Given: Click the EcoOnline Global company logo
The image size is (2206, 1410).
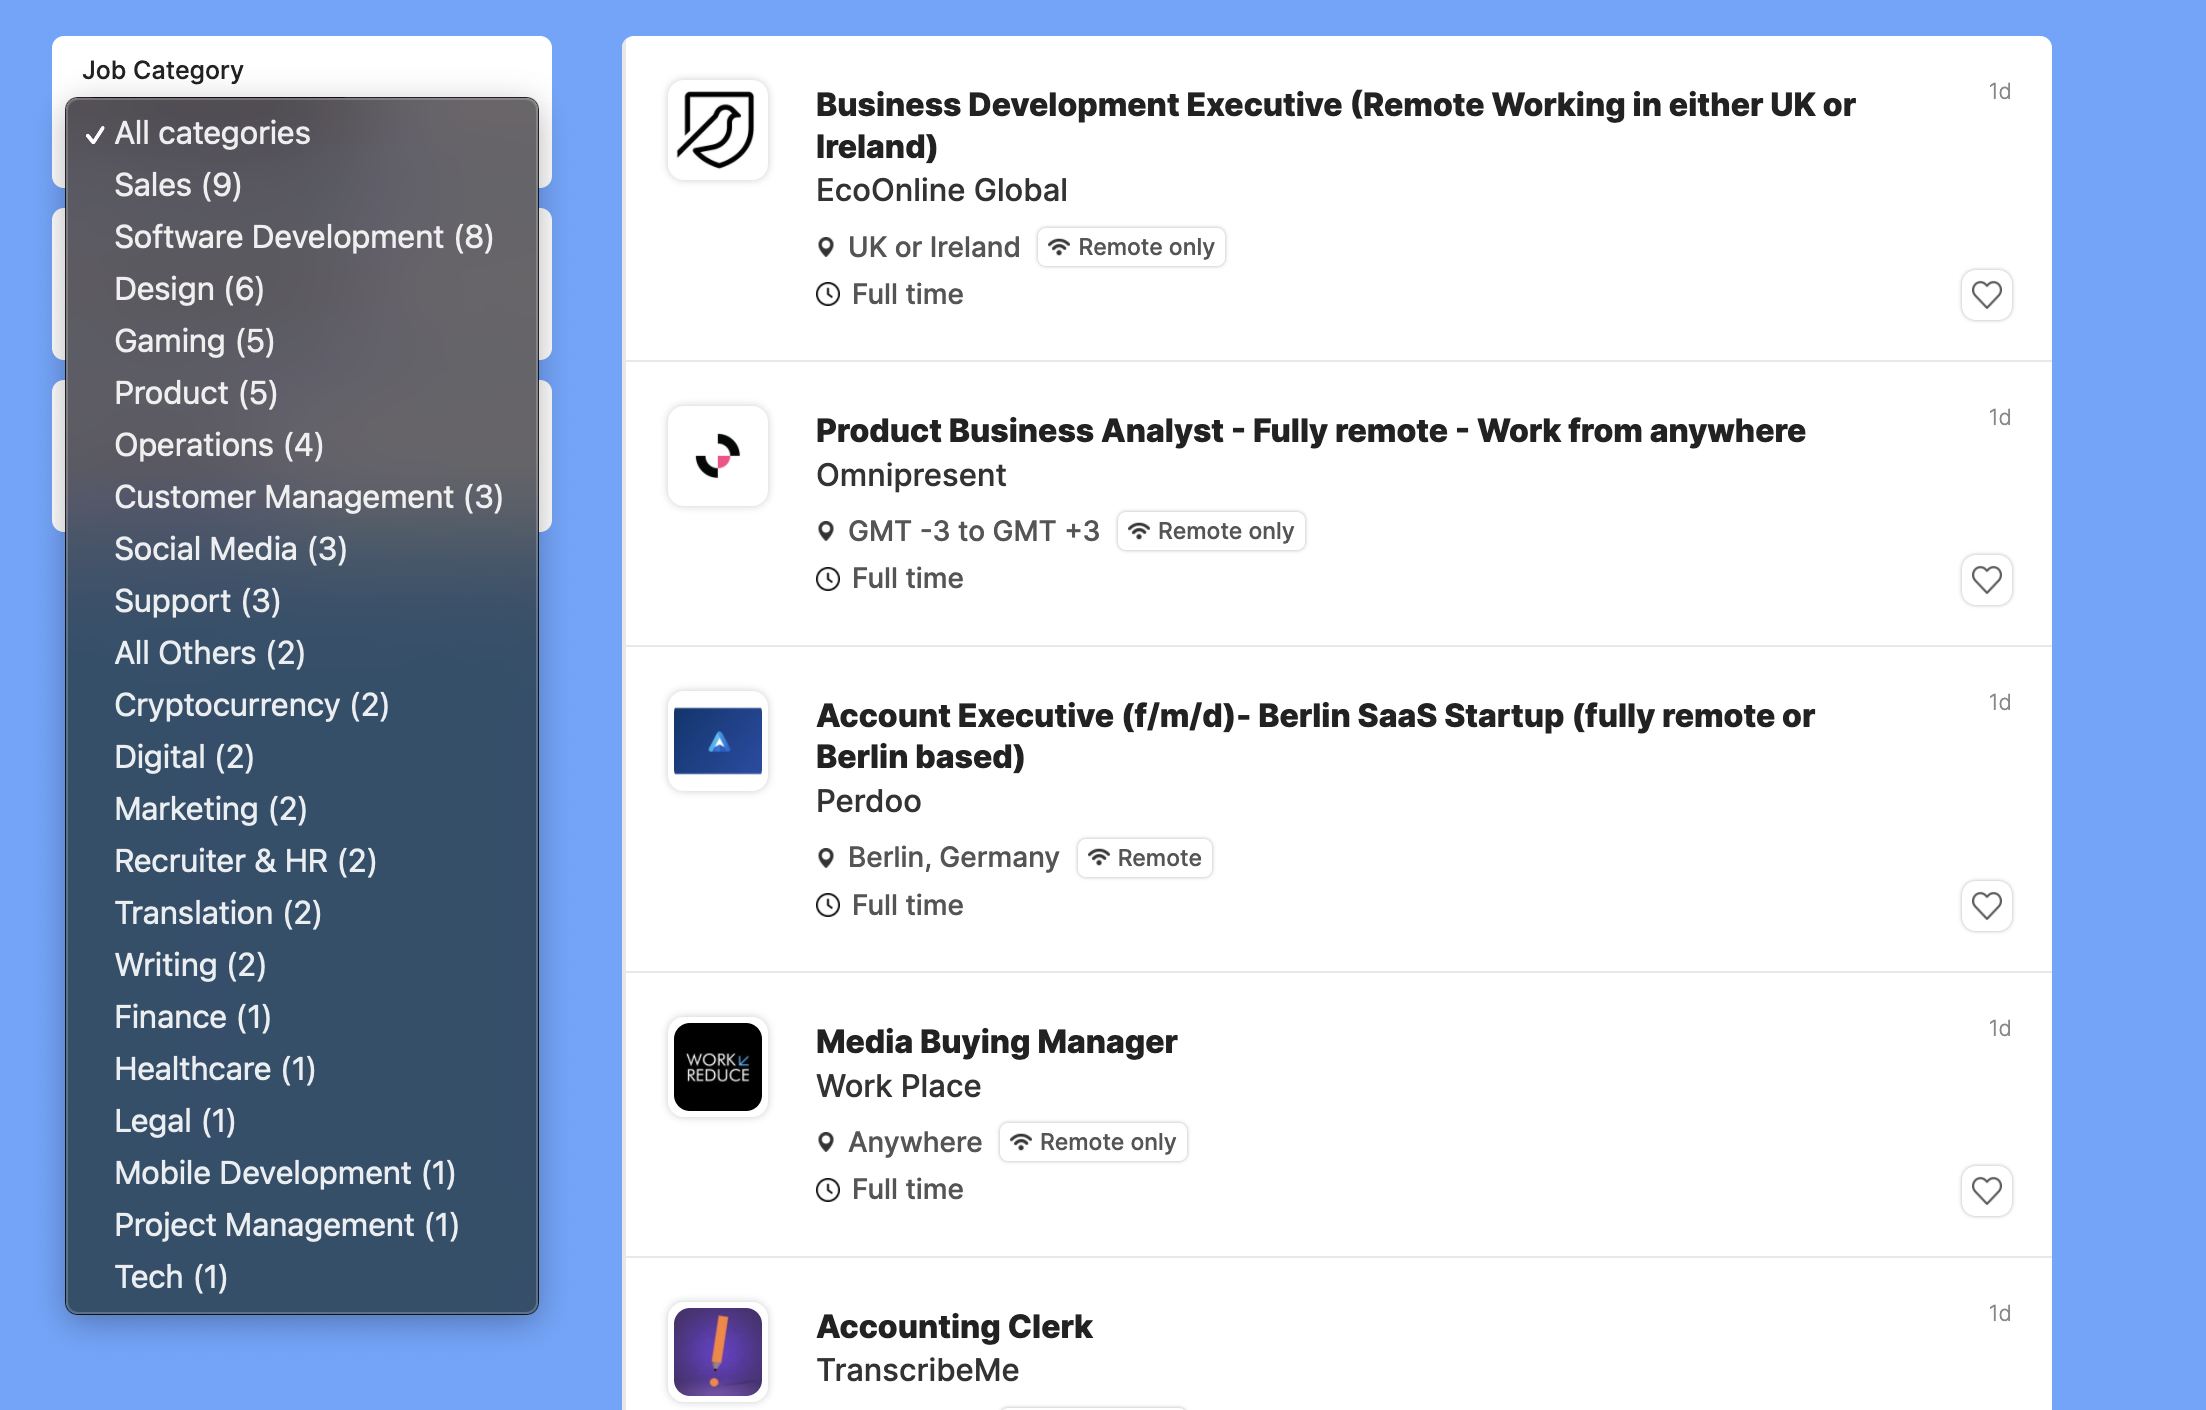Looking at the screenshot, I should [x=718, y=130].
